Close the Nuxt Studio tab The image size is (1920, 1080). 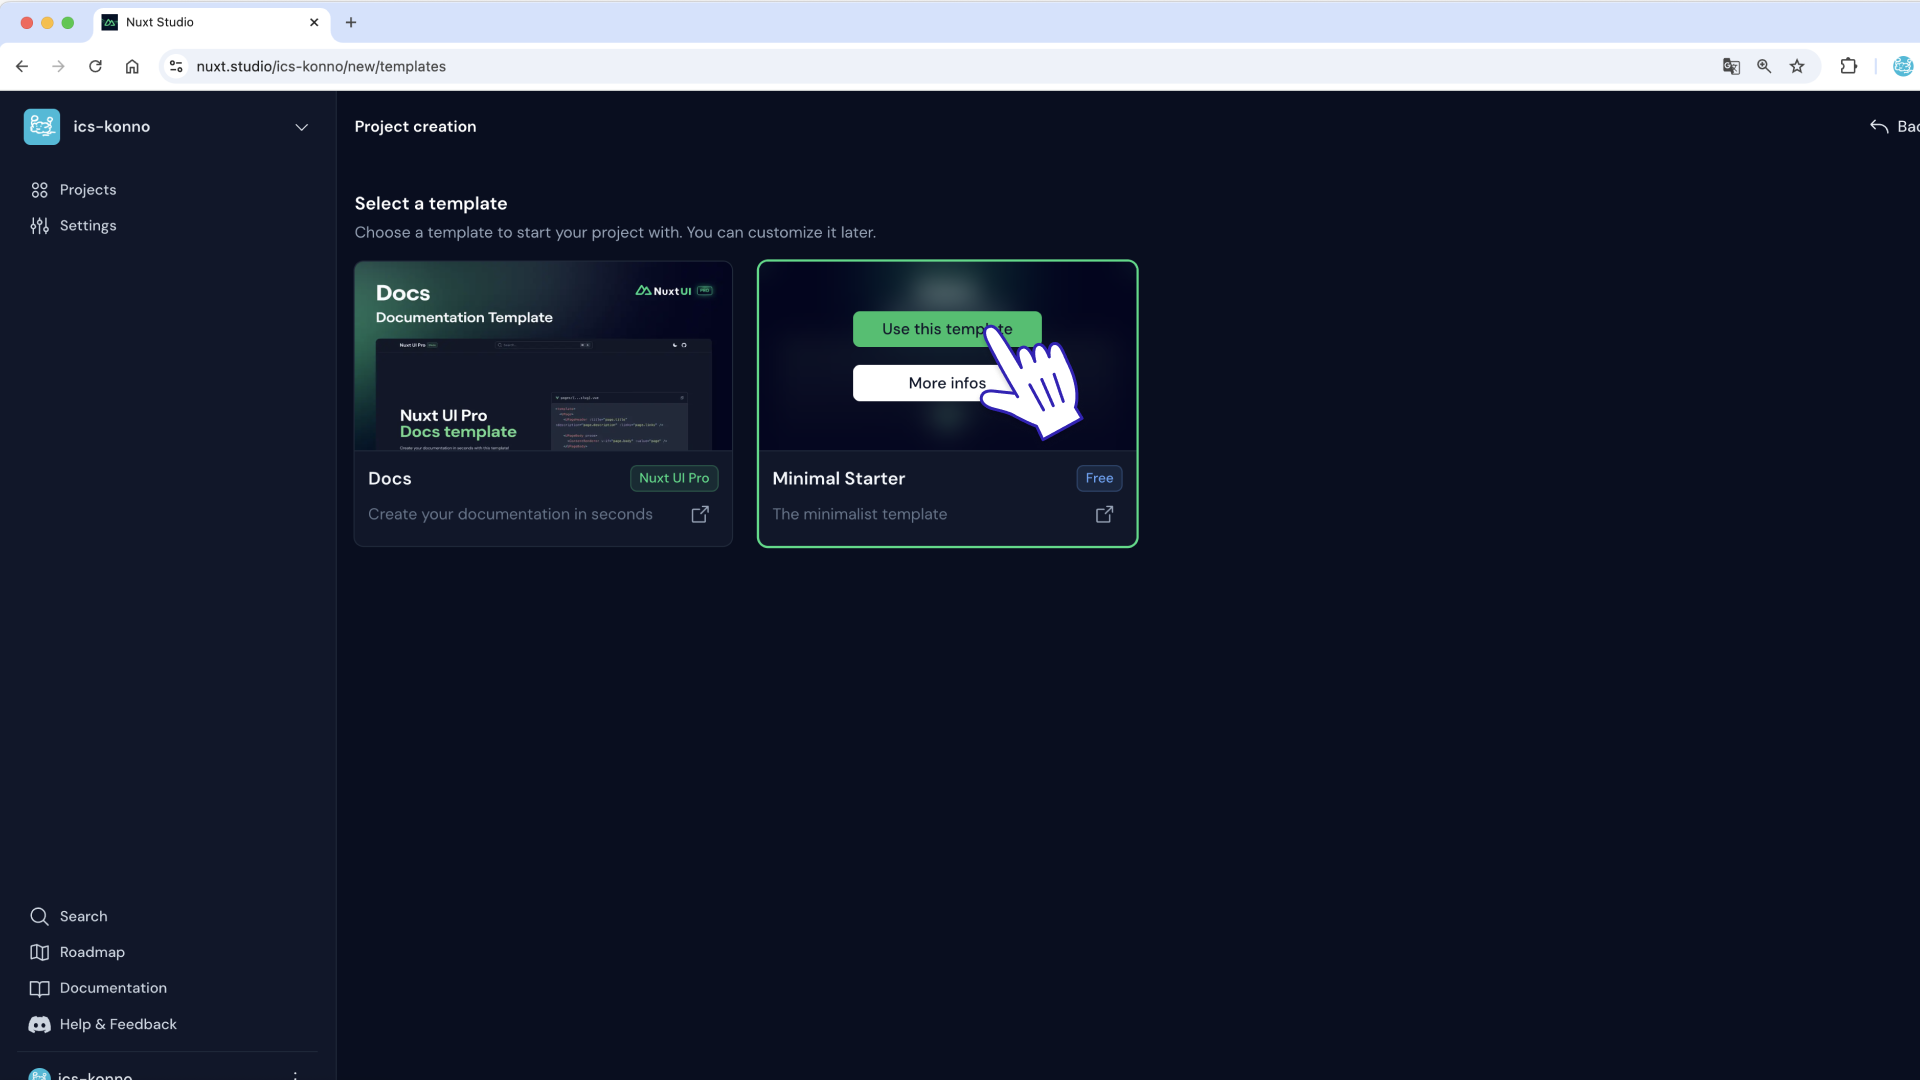point(314,22)
